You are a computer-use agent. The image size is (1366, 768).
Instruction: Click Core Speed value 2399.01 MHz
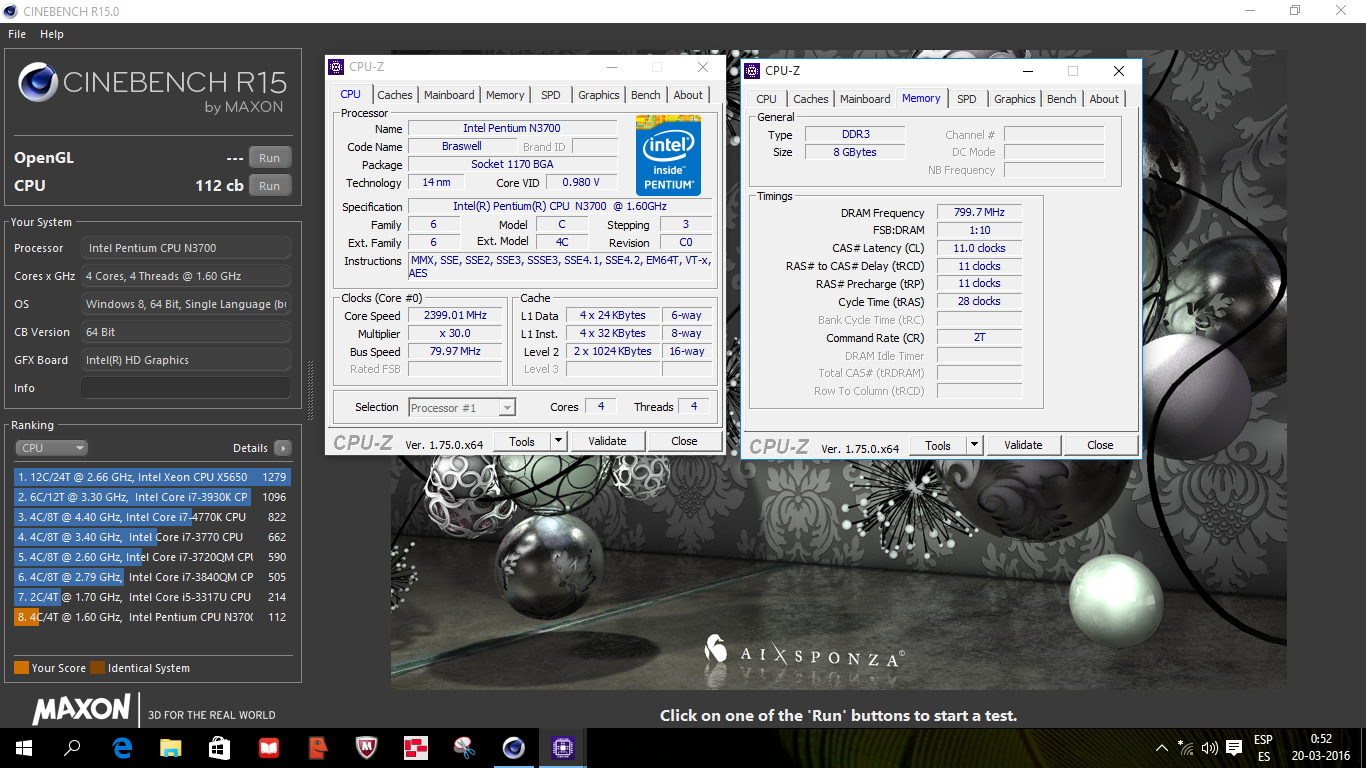[456, 316]
